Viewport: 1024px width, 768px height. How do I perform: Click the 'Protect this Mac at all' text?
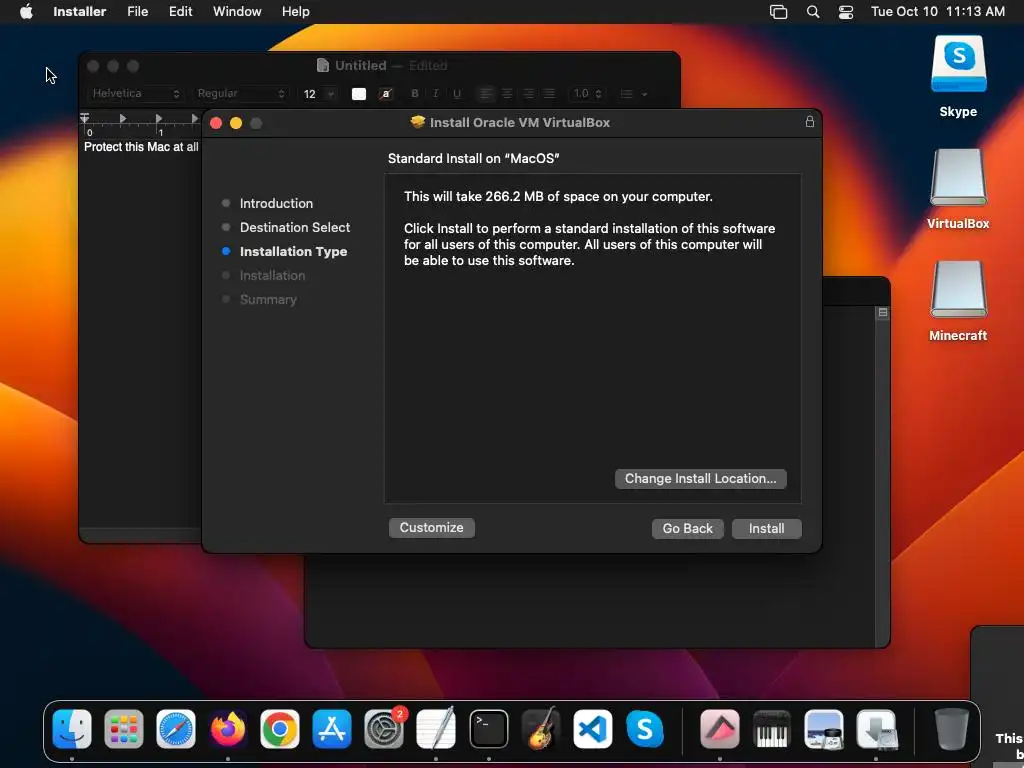pos(141,147)
